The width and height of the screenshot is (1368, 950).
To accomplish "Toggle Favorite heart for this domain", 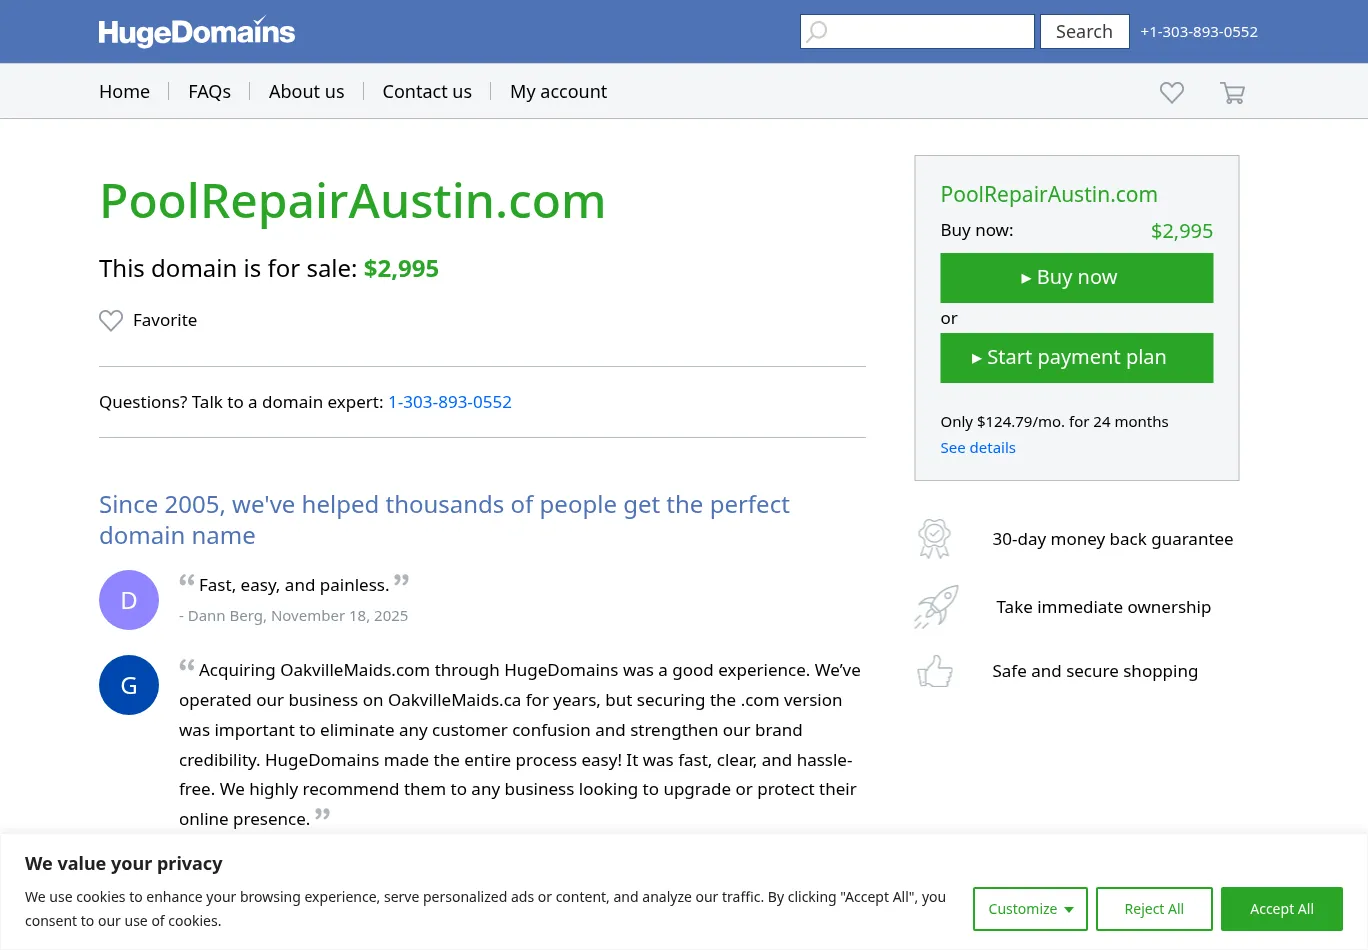I will [111, 321].
